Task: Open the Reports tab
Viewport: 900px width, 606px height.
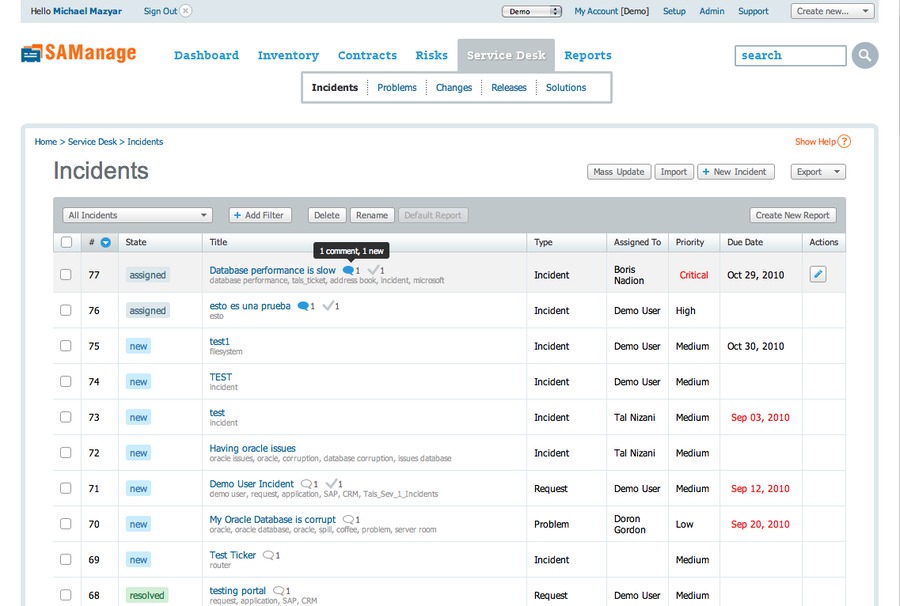Action: click(x=588, y=55)
